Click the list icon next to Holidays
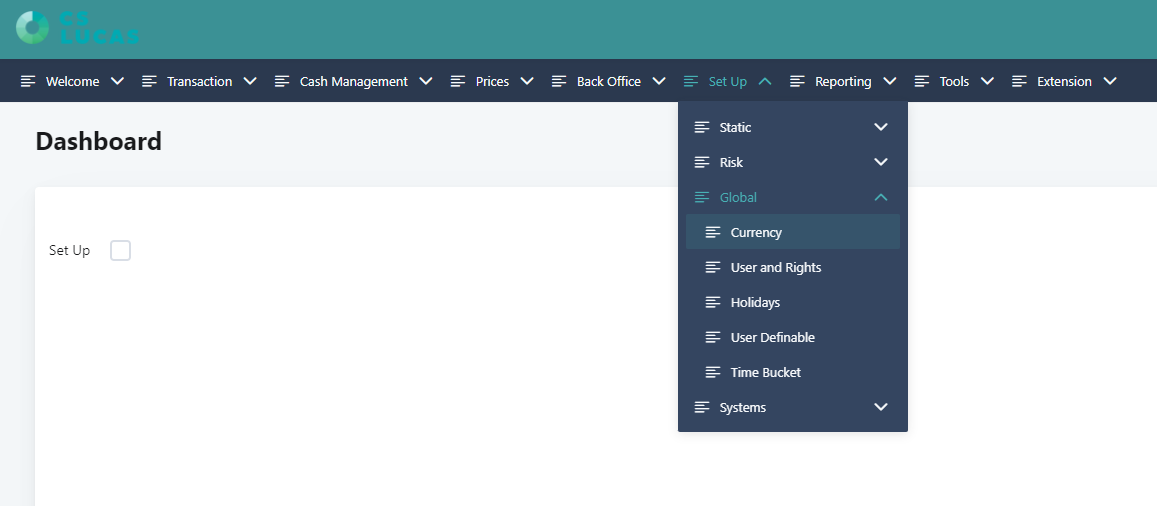Viewport: 1157px width, 506px height. pos(713,302)
